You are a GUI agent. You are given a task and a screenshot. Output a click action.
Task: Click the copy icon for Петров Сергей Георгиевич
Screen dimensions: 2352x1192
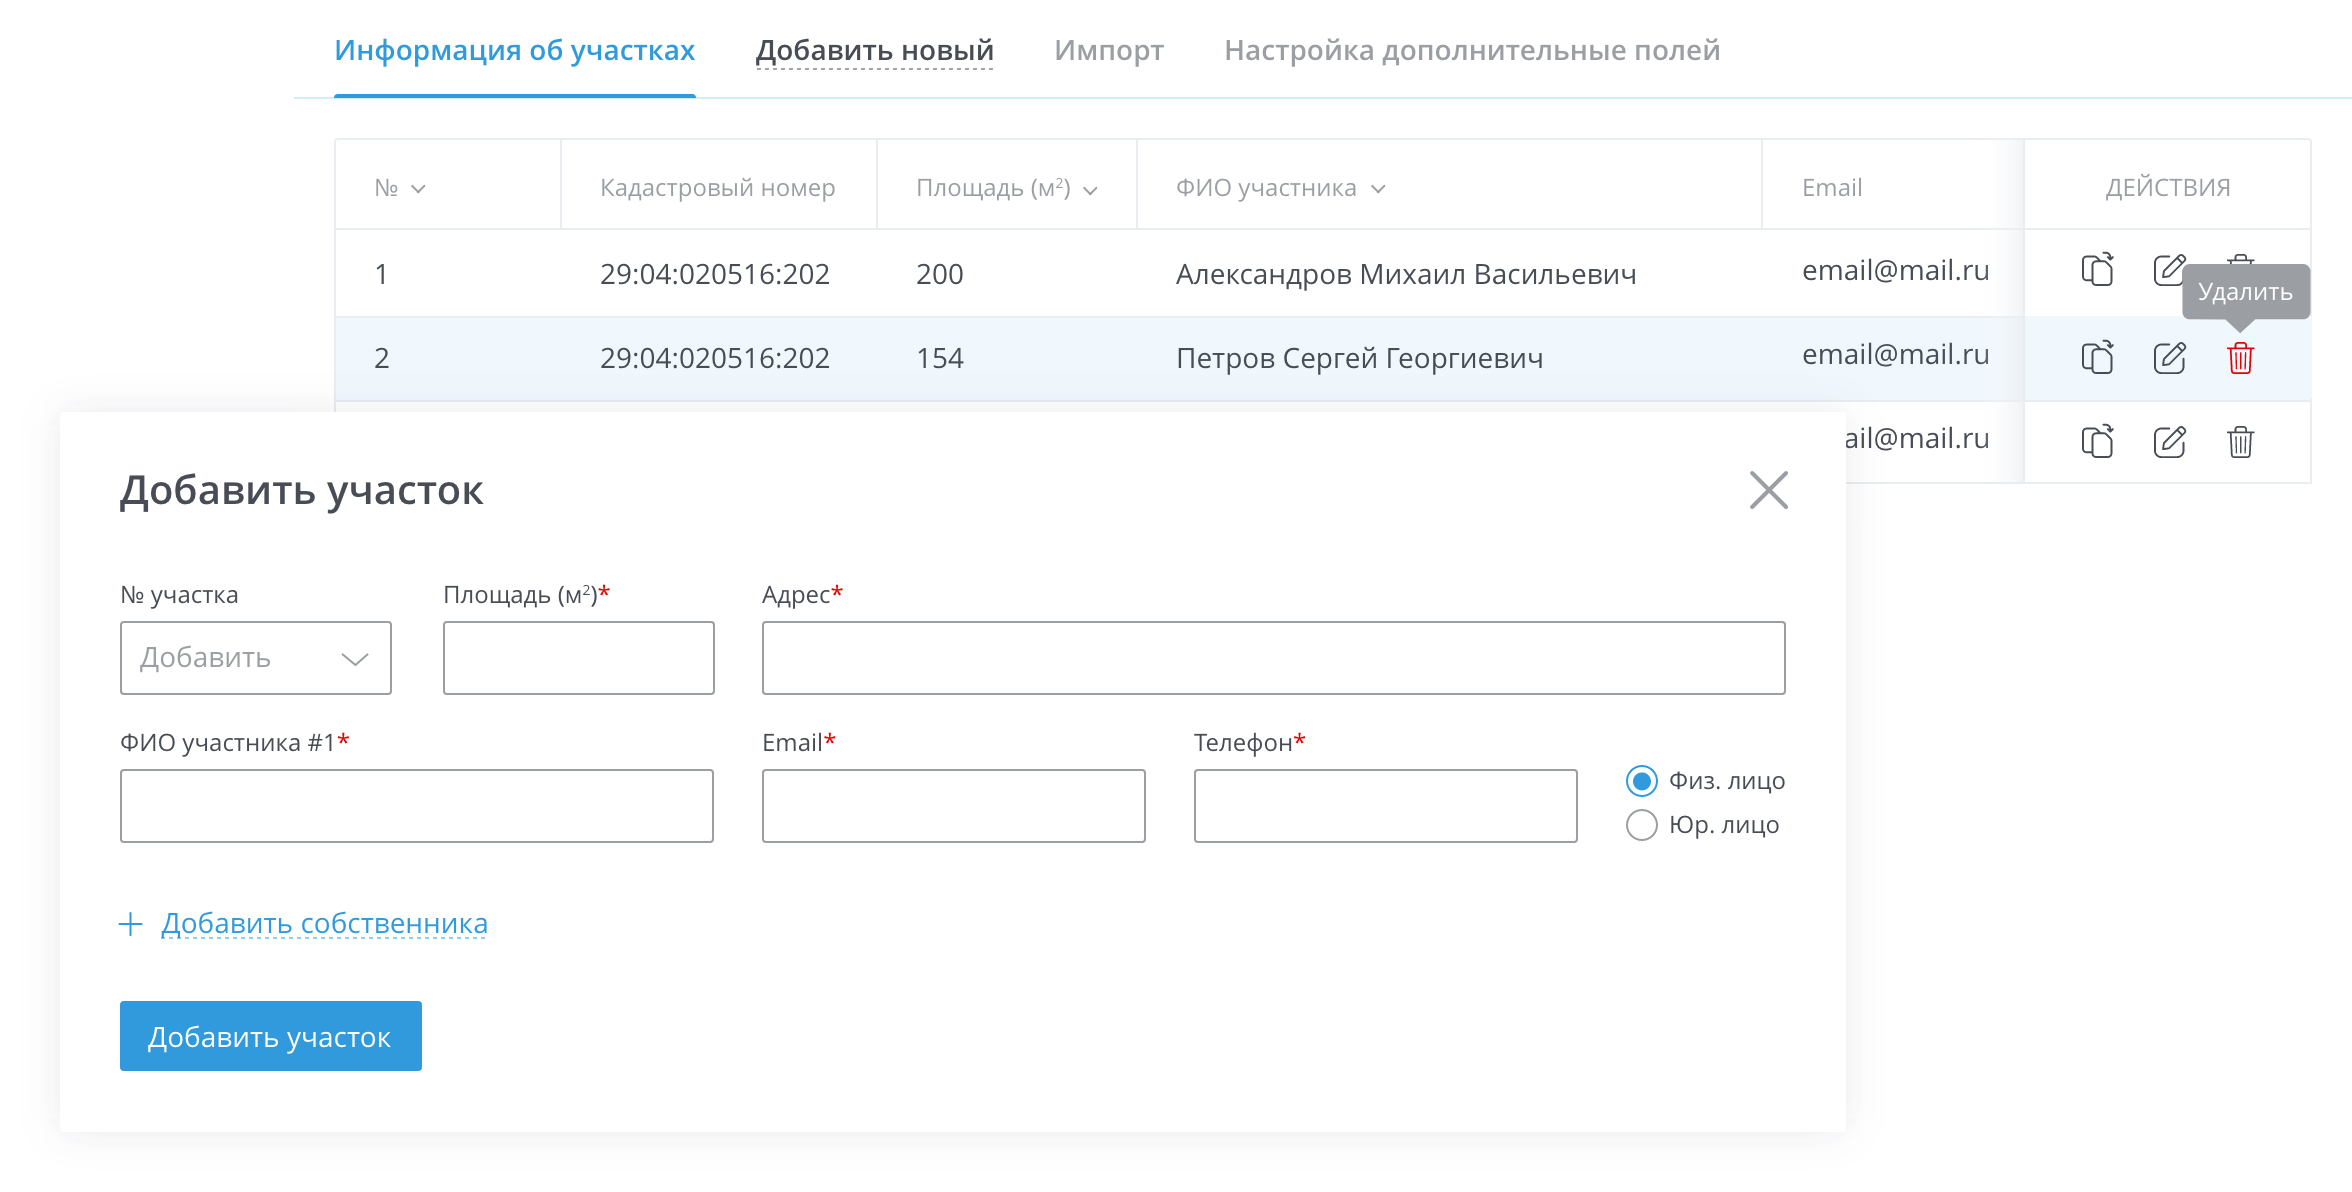2097,357
